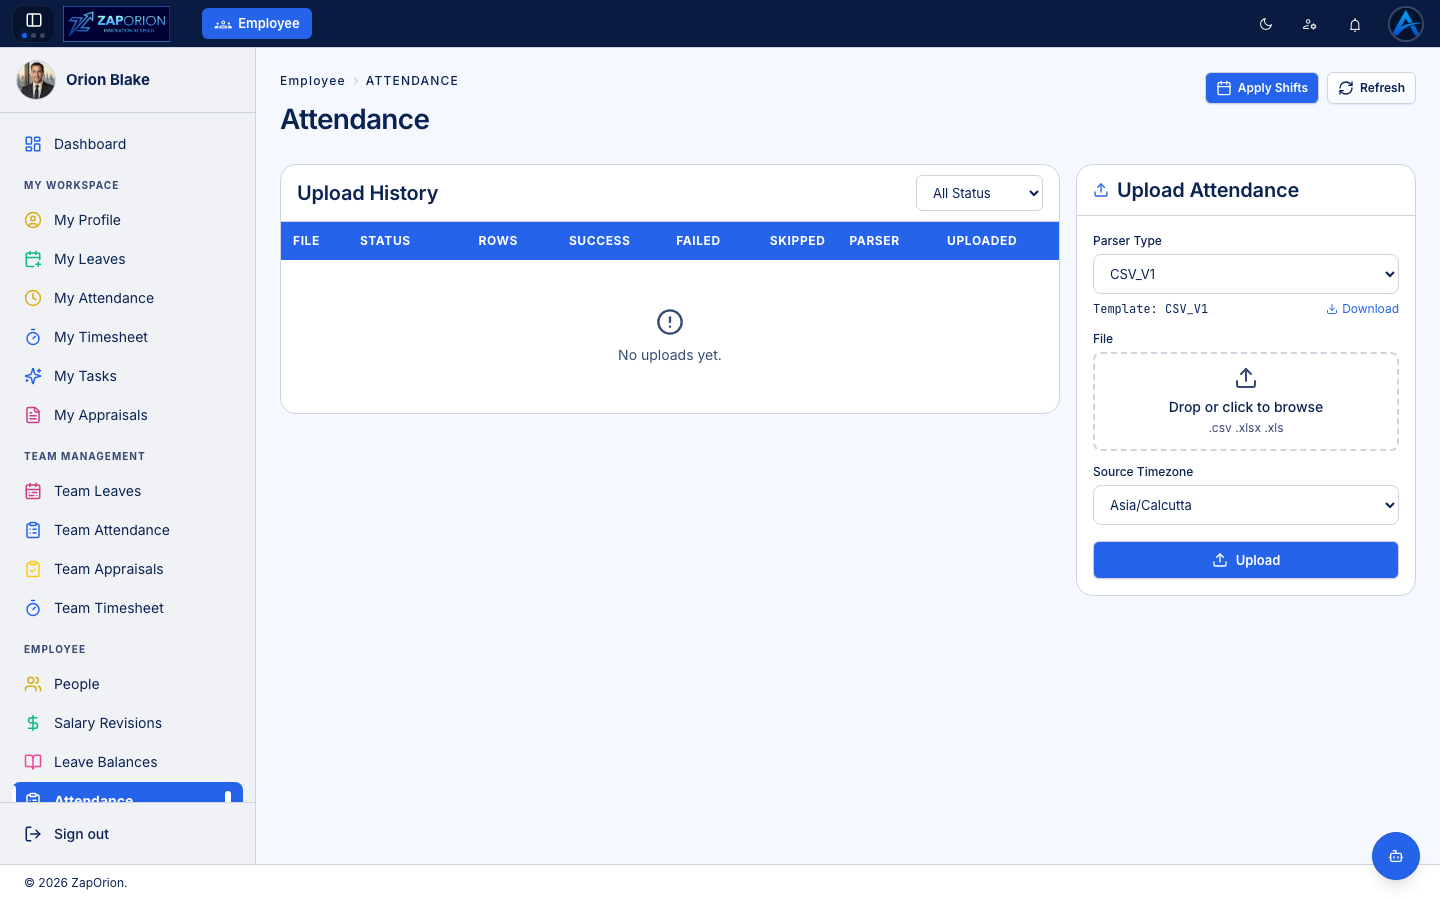Open Leave Balances page
Screen dimensions: 1440x900
127,762
